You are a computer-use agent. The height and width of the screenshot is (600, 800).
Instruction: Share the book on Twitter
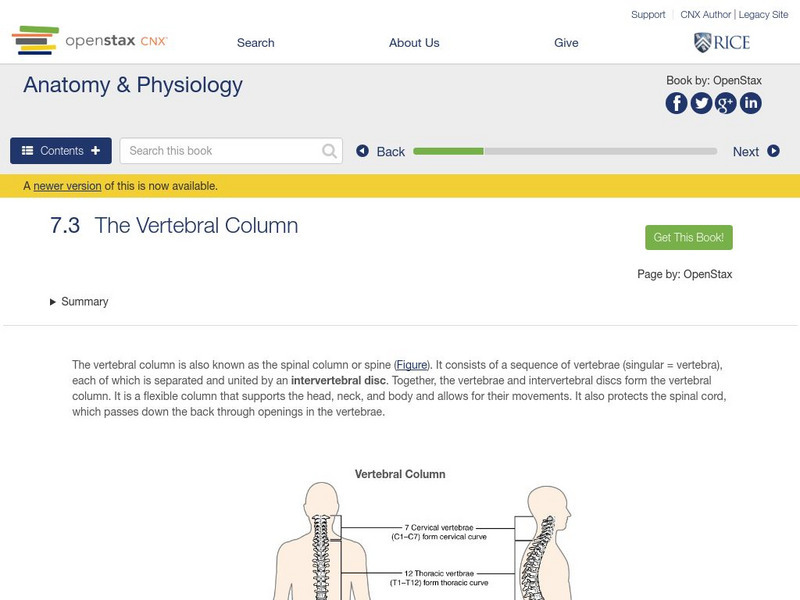pos(701,103)
